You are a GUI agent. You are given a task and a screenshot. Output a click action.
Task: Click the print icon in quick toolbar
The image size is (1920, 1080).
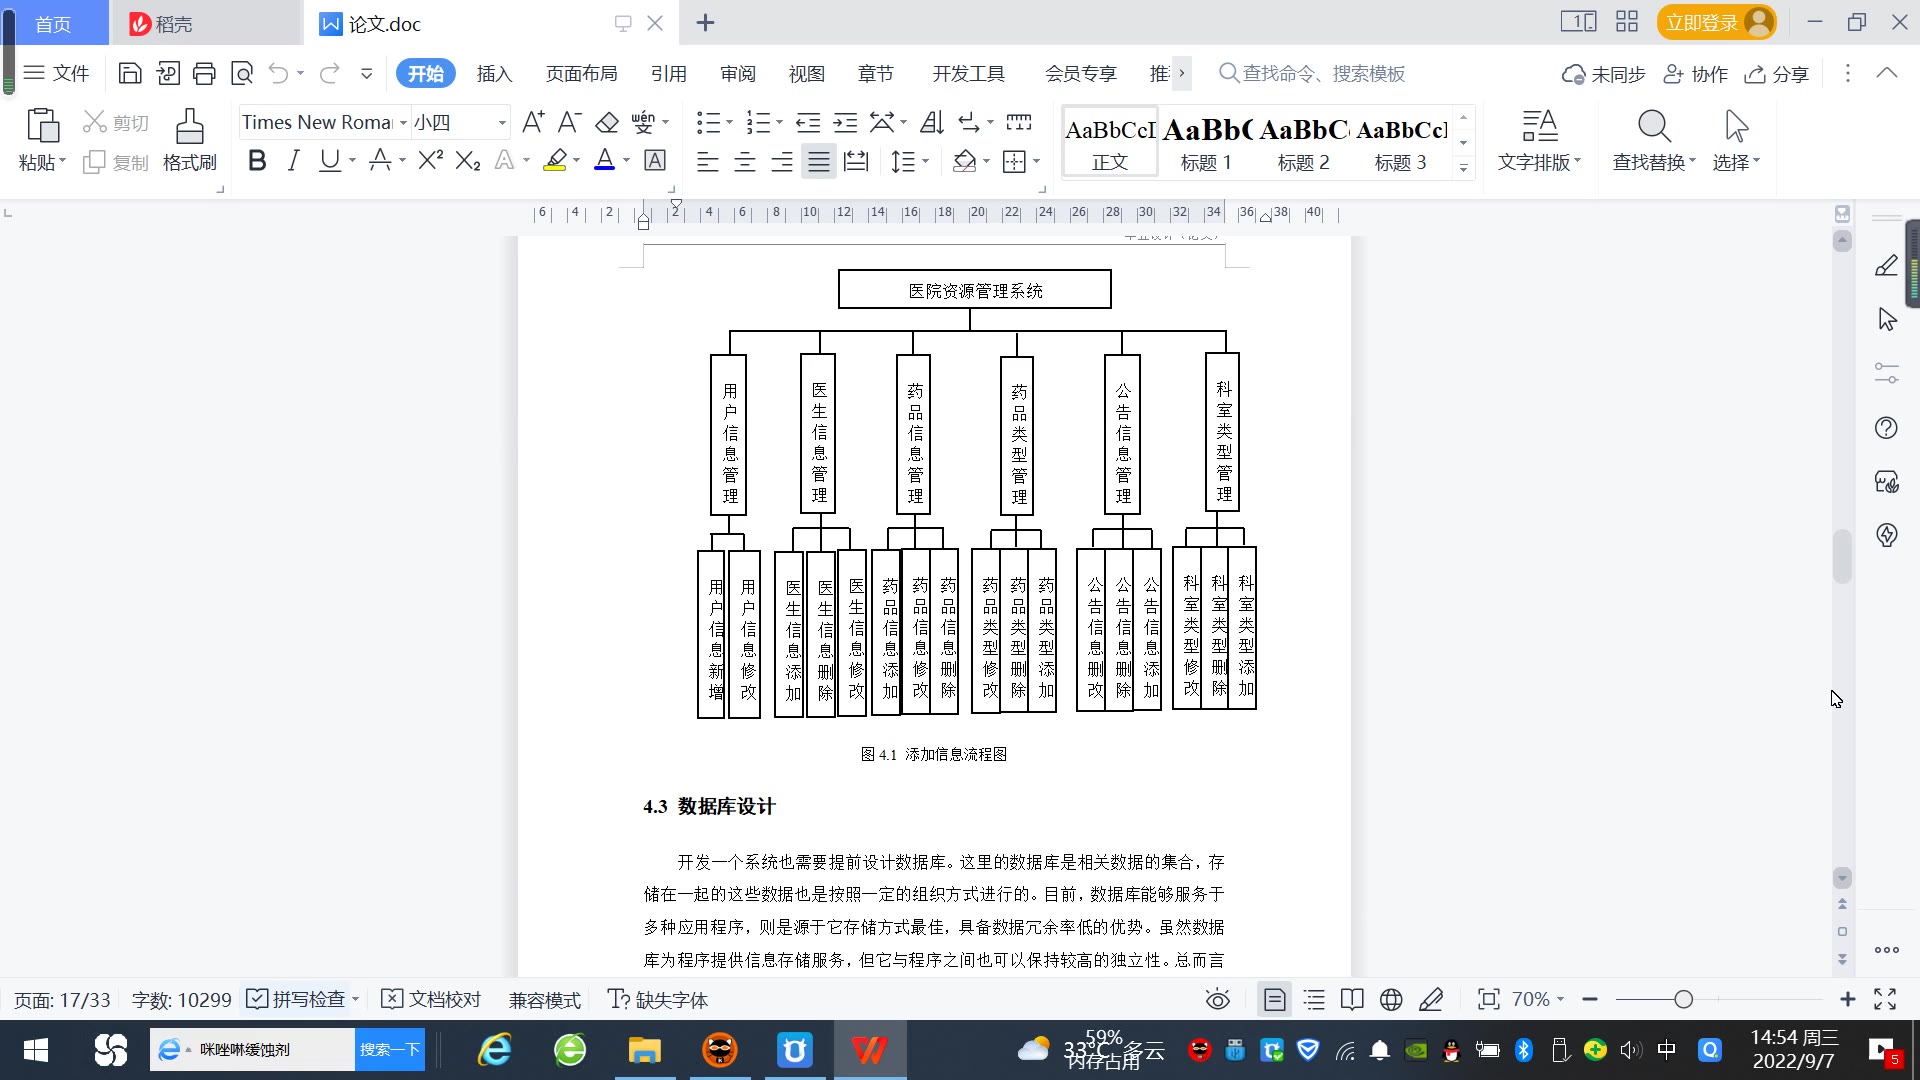tap(204, 73)
